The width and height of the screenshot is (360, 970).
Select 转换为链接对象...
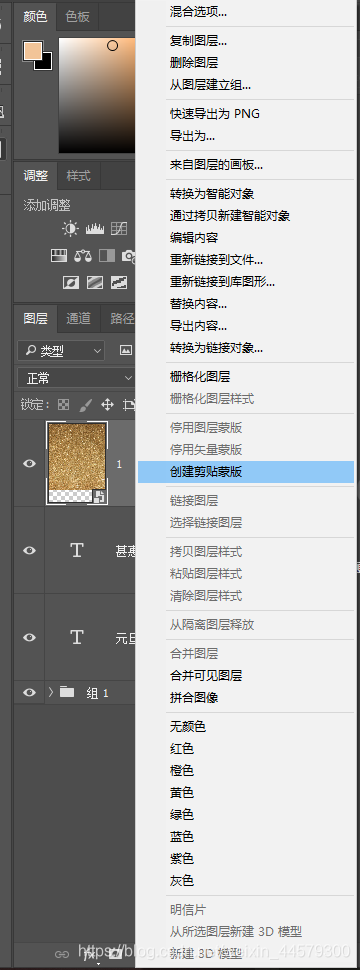pos(216,348)
